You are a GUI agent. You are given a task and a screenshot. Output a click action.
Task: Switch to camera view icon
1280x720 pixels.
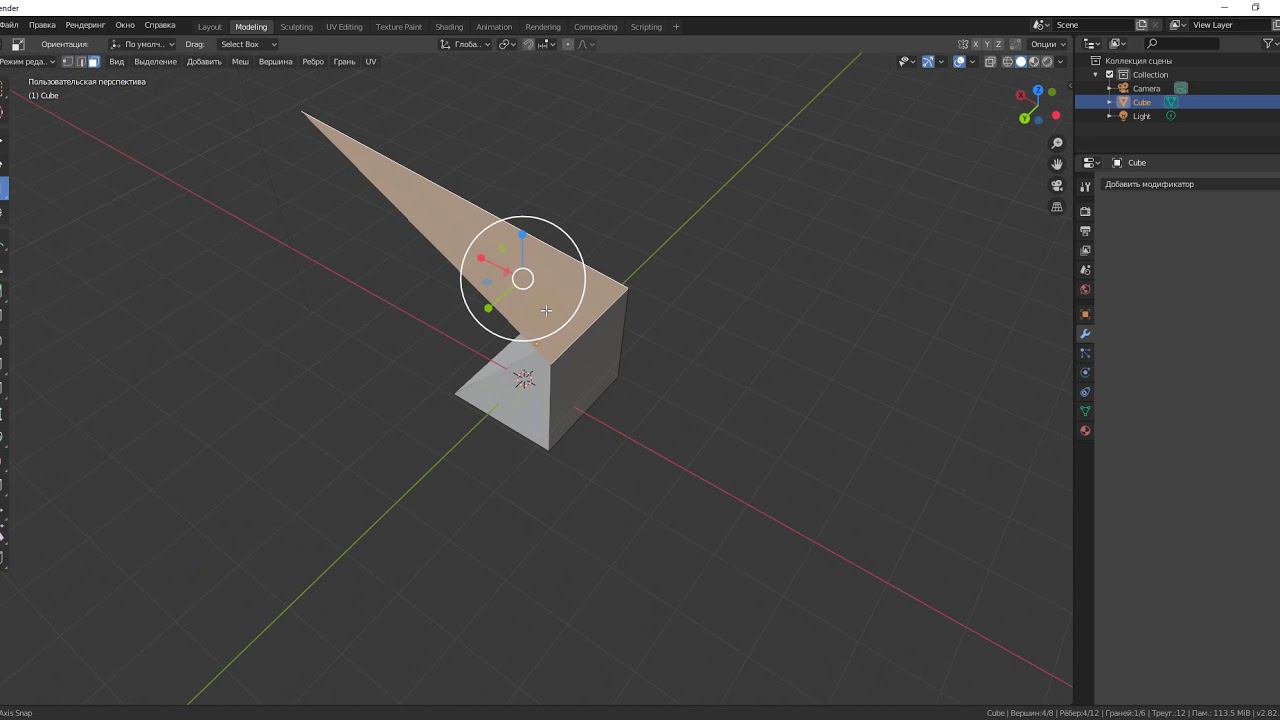click(1057, 186)
